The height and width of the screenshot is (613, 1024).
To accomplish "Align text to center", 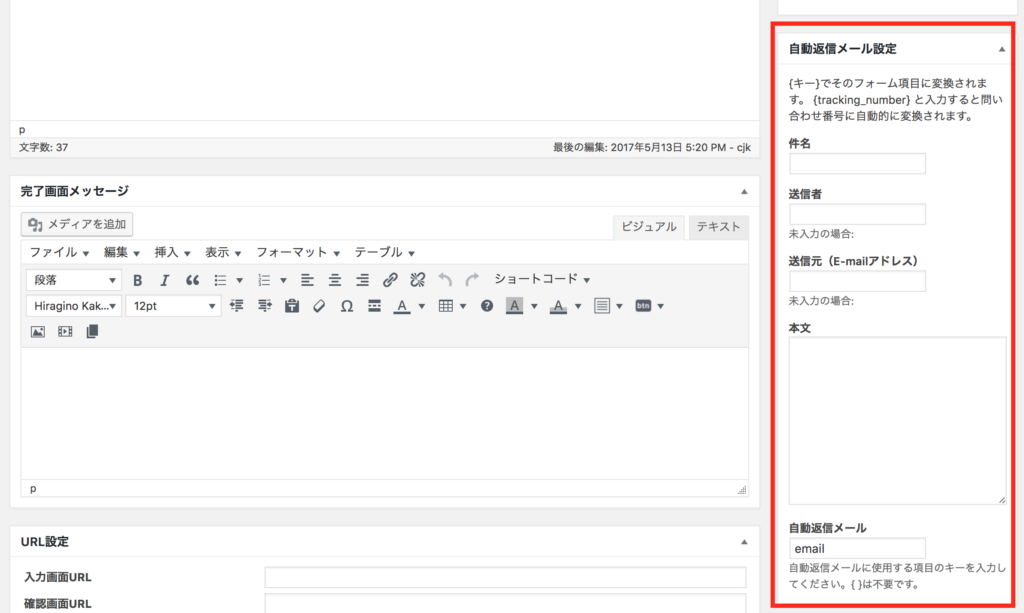I will pyautogui.click(x=335, y=280).
